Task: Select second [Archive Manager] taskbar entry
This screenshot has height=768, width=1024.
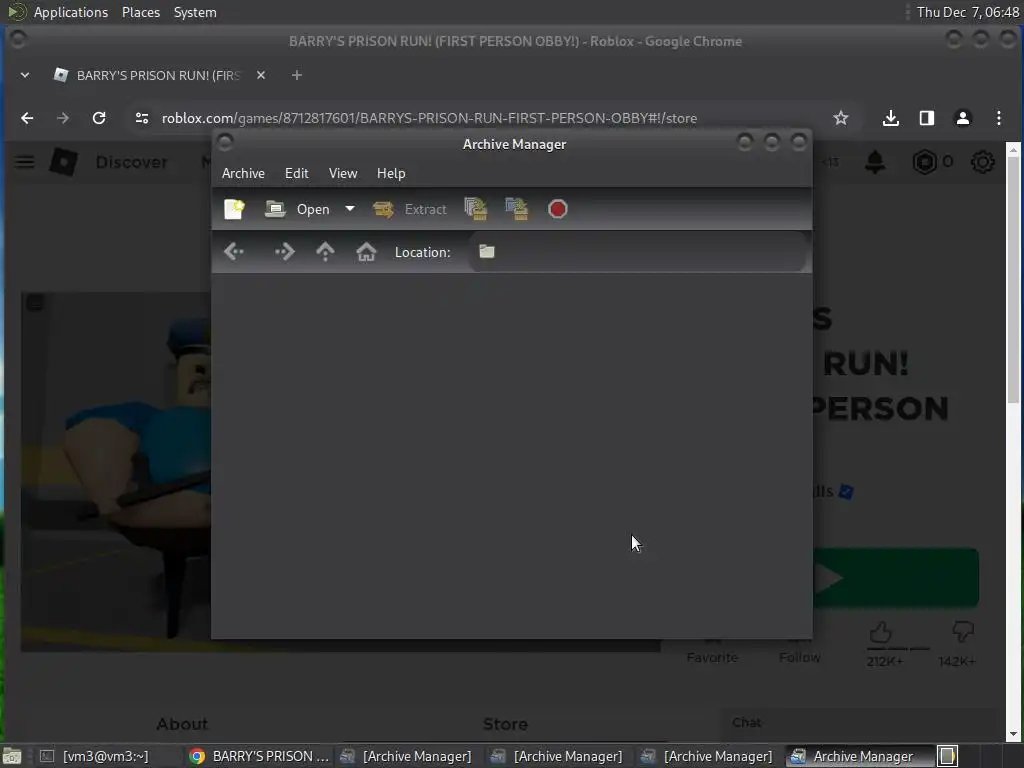Action: click(x=556, y=756)
